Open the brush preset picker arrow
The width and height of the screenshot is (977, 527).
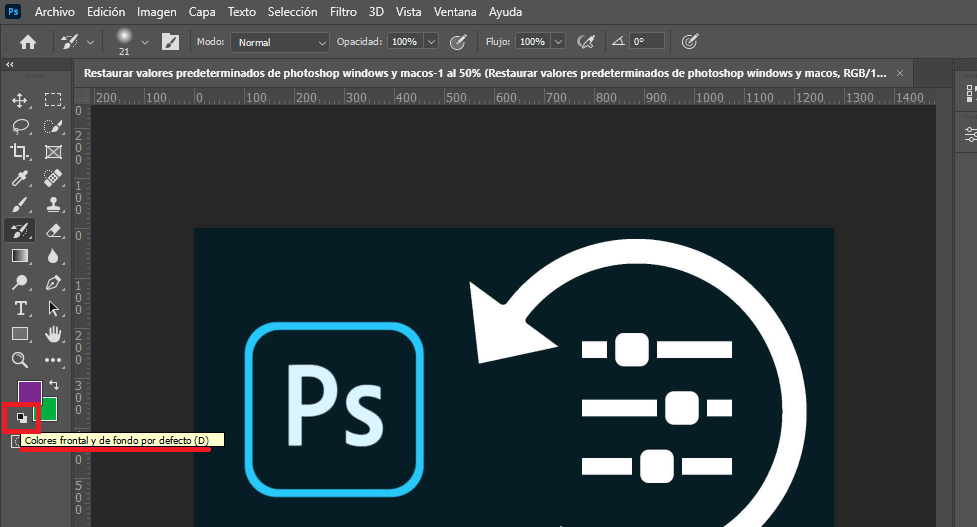pos(145,42)
